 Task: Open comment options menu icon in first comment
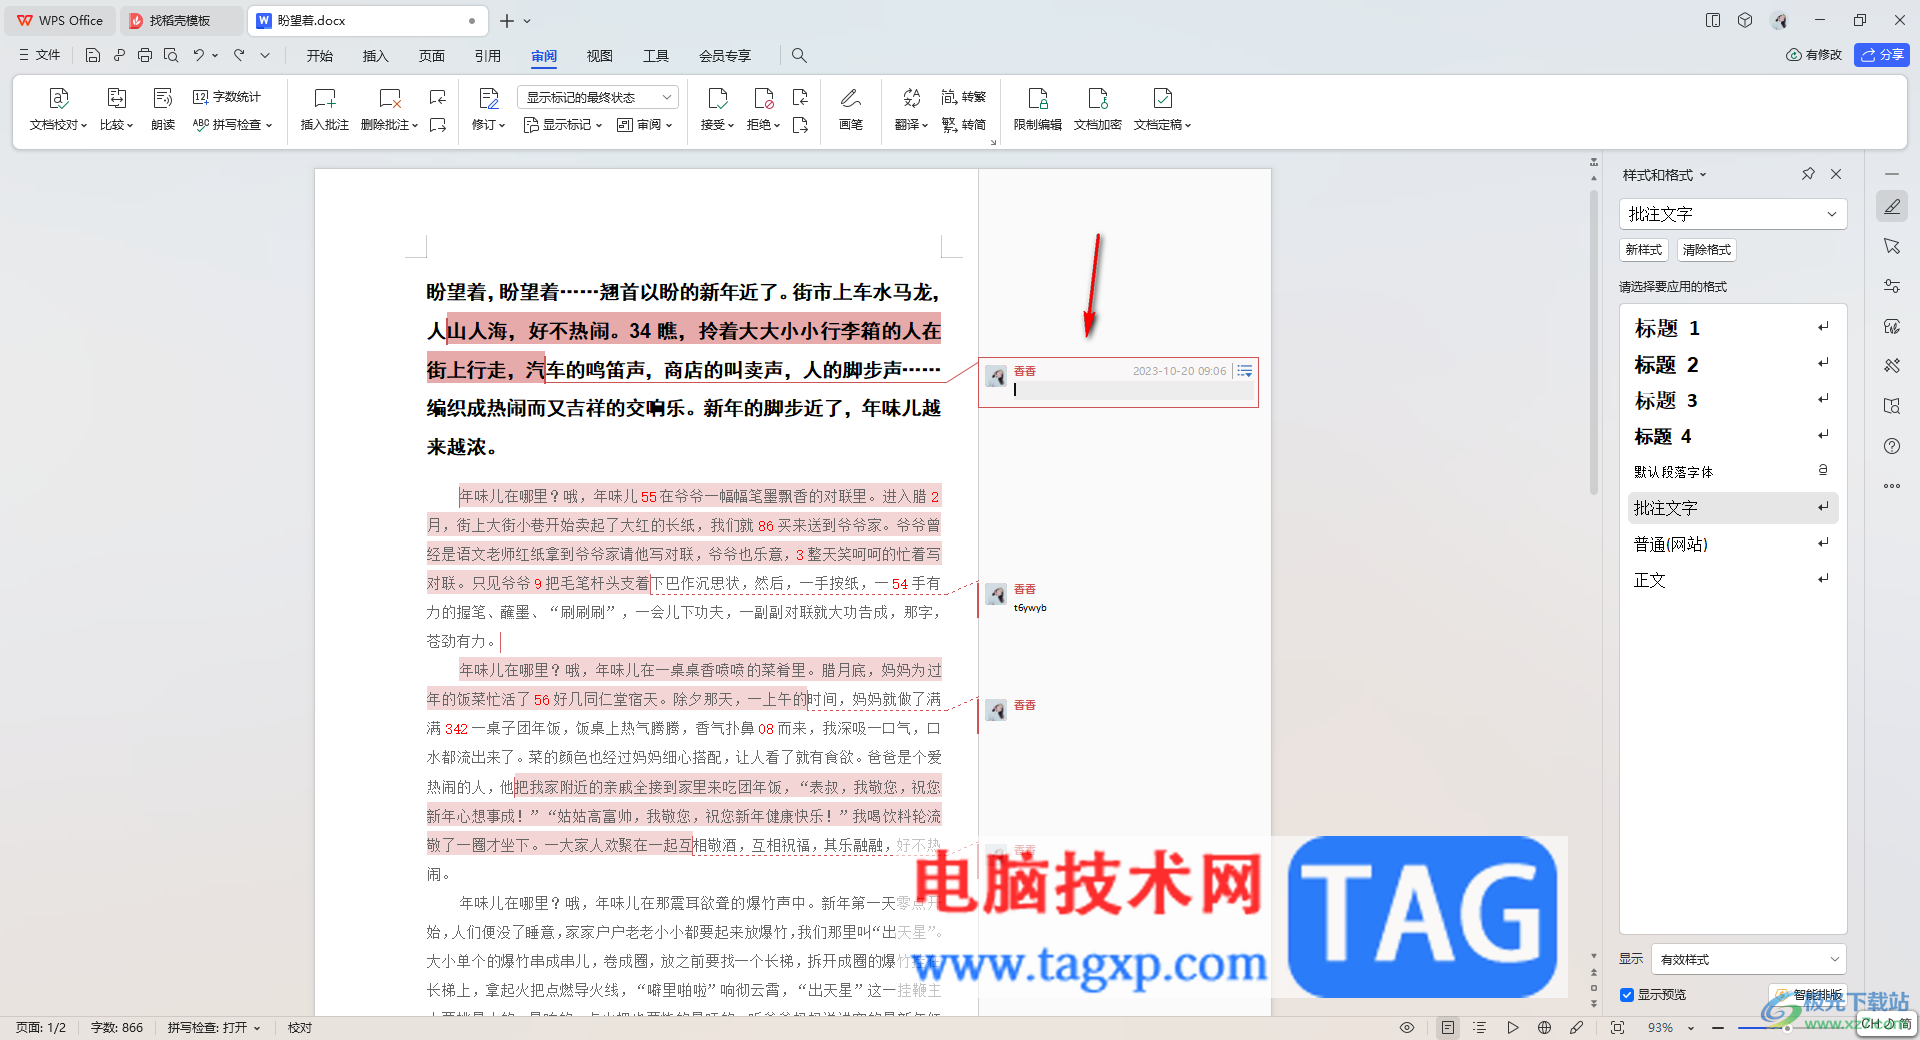(1244, 371)
